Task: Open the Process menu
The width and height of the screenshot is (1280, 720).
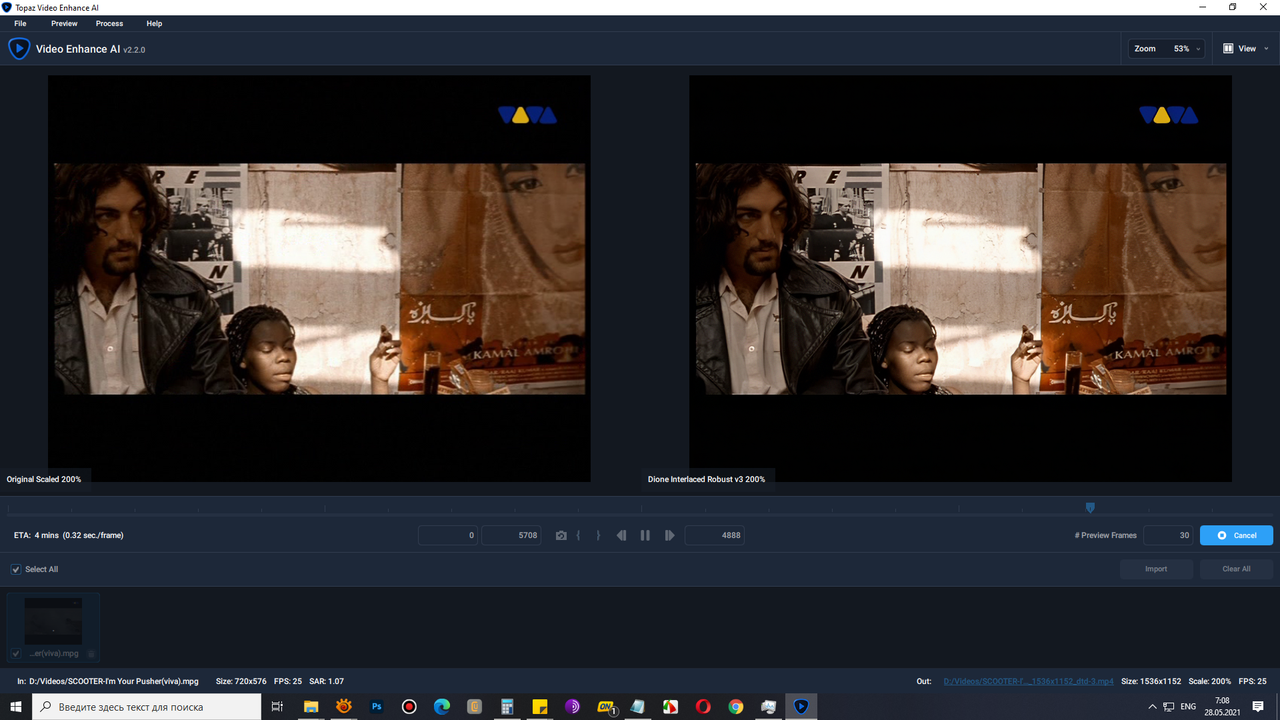Action: [109, 23]
